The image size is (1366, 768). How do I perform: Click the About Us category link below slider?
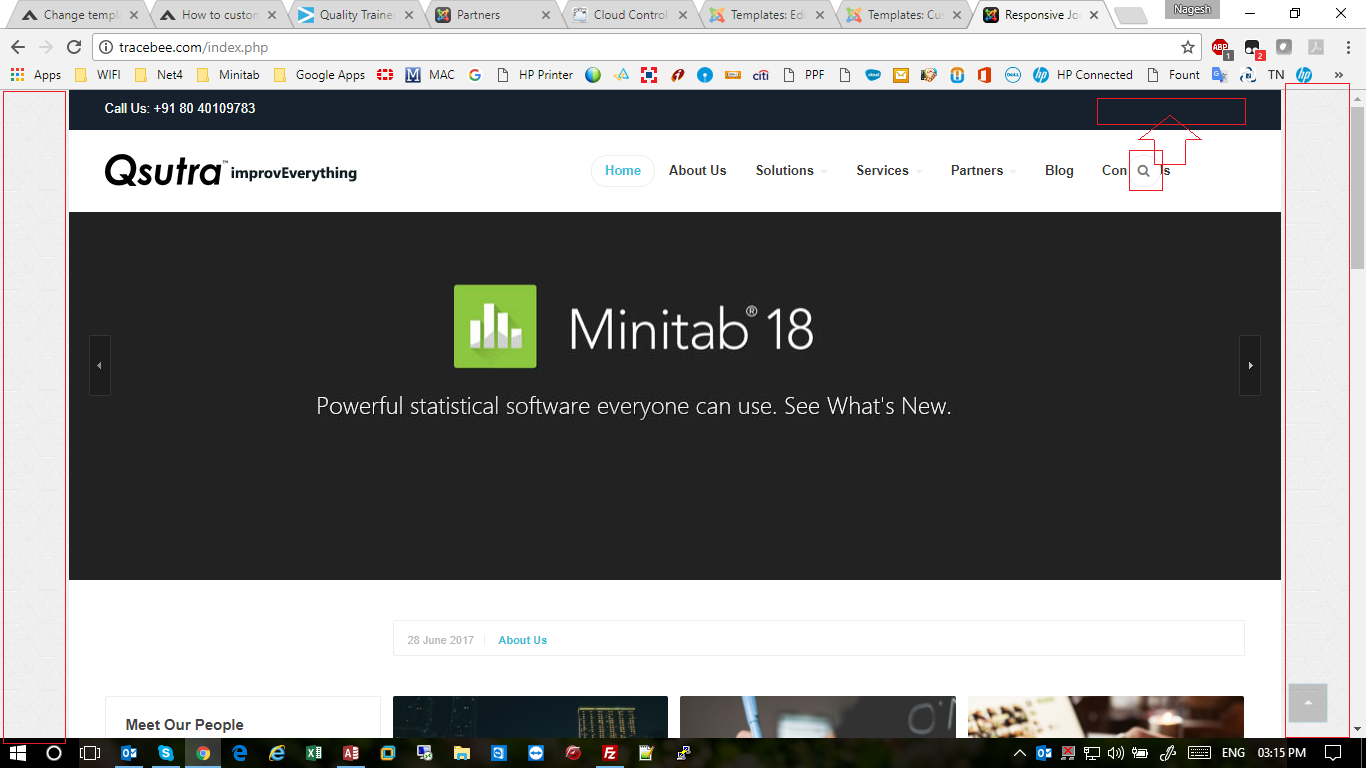pos(523,640)
